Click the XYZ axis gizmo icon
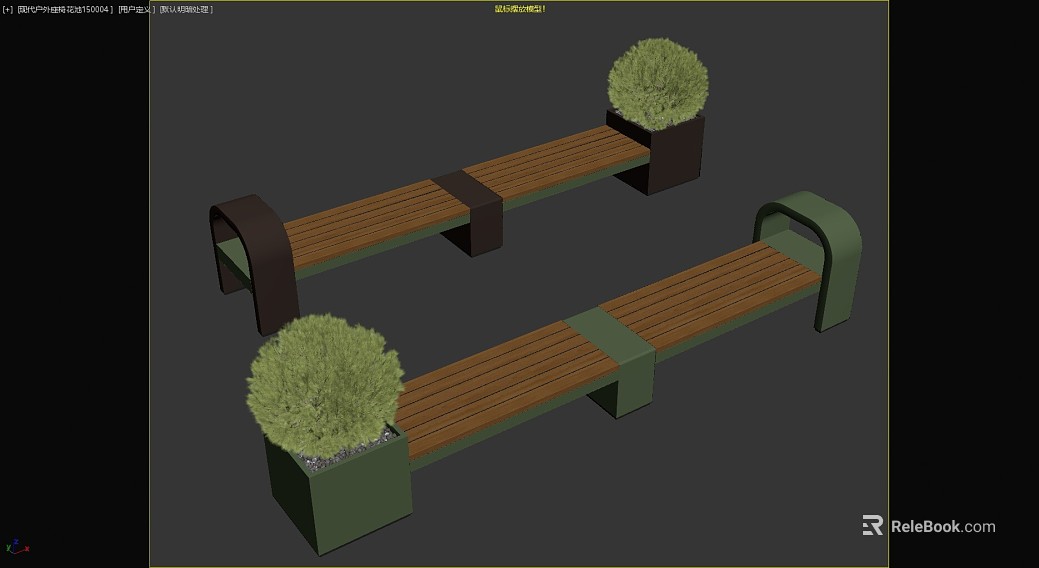This screenshot has height=568, width=1039. pos(17,547)
